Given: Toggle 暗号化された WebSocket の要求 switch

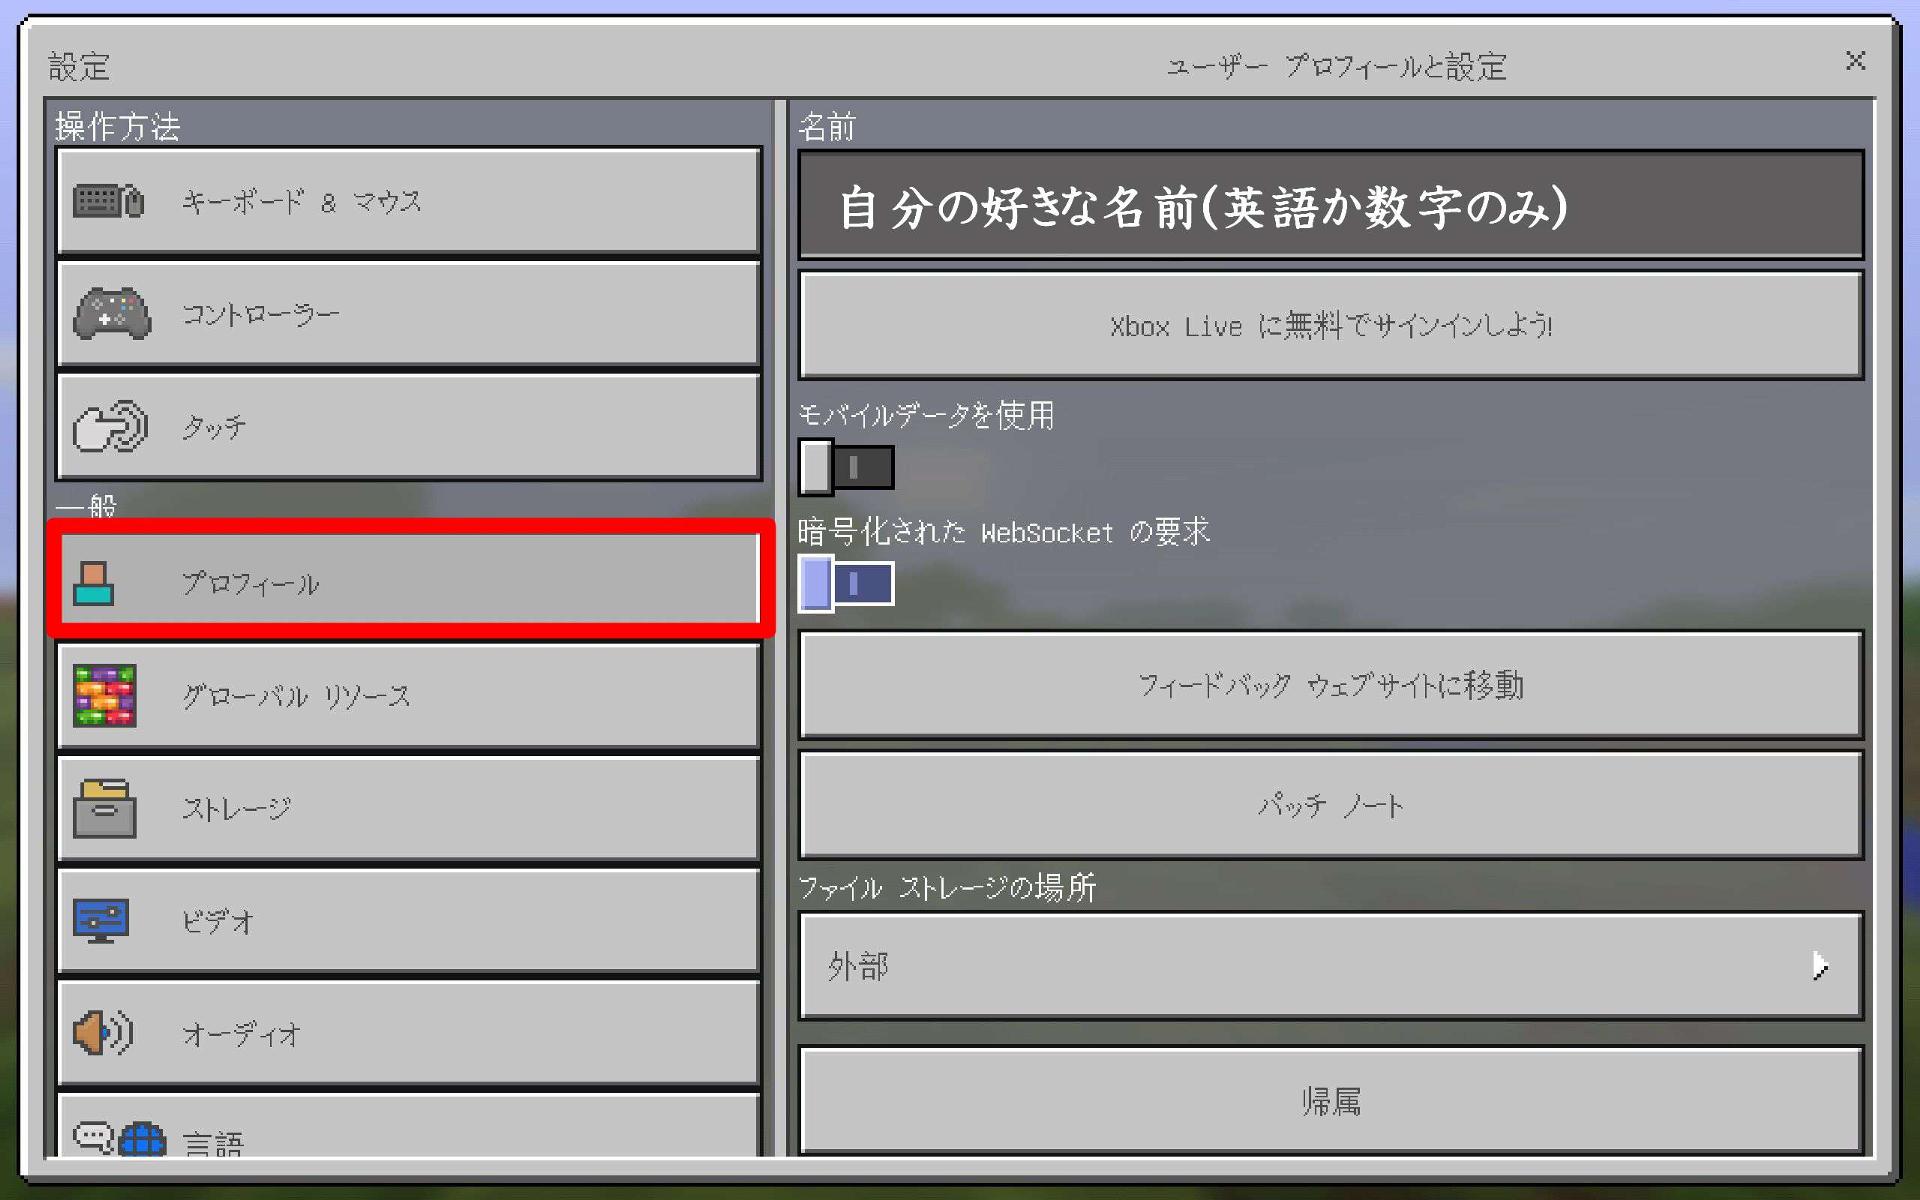Looking at the screenshot, I should pyautogui.click(x=846, y=584).
